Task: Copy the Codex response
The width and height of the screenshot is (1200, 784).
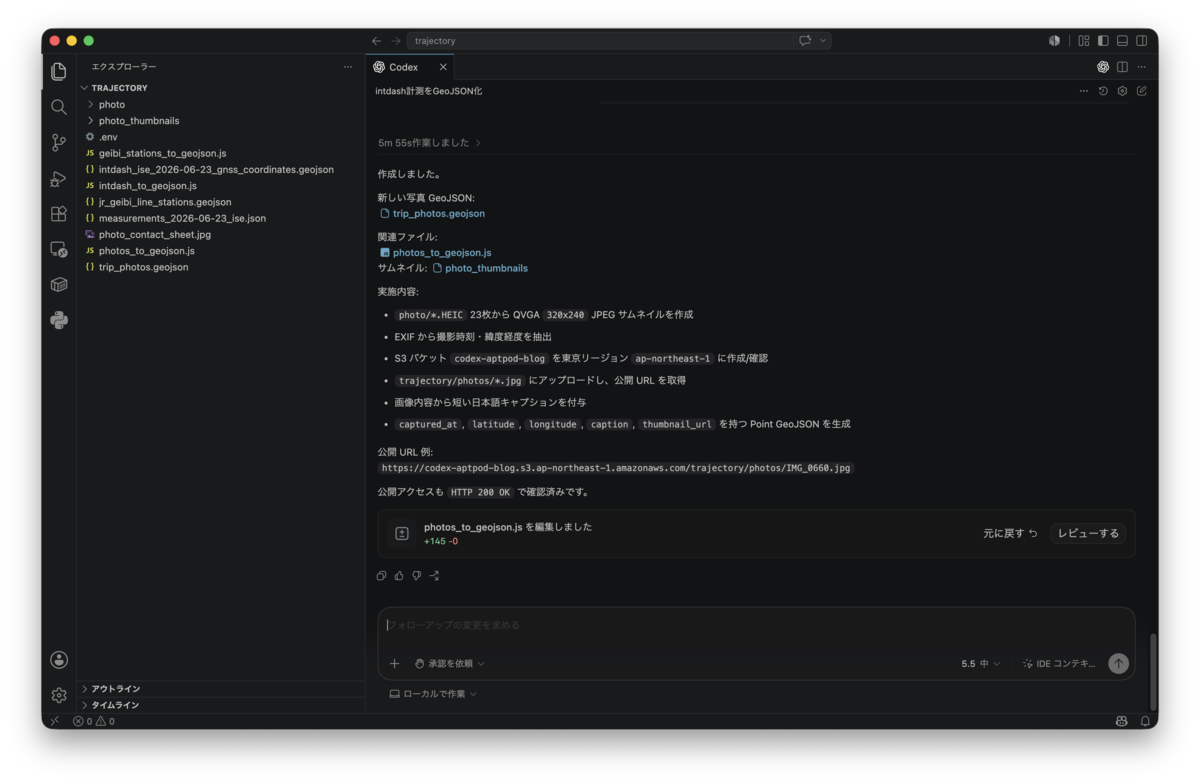Action: (x=381, y=576)
